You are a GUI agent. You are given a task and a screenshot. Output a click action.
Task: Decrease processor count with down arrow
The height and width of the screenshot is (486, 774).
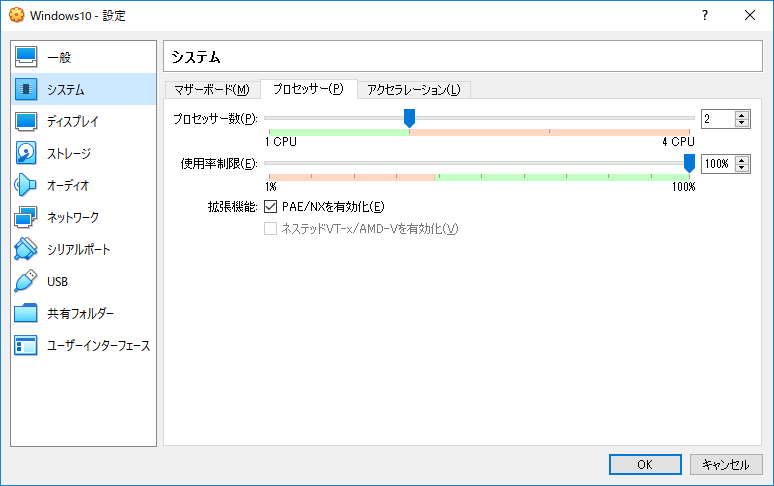click(x=741, y=122)
